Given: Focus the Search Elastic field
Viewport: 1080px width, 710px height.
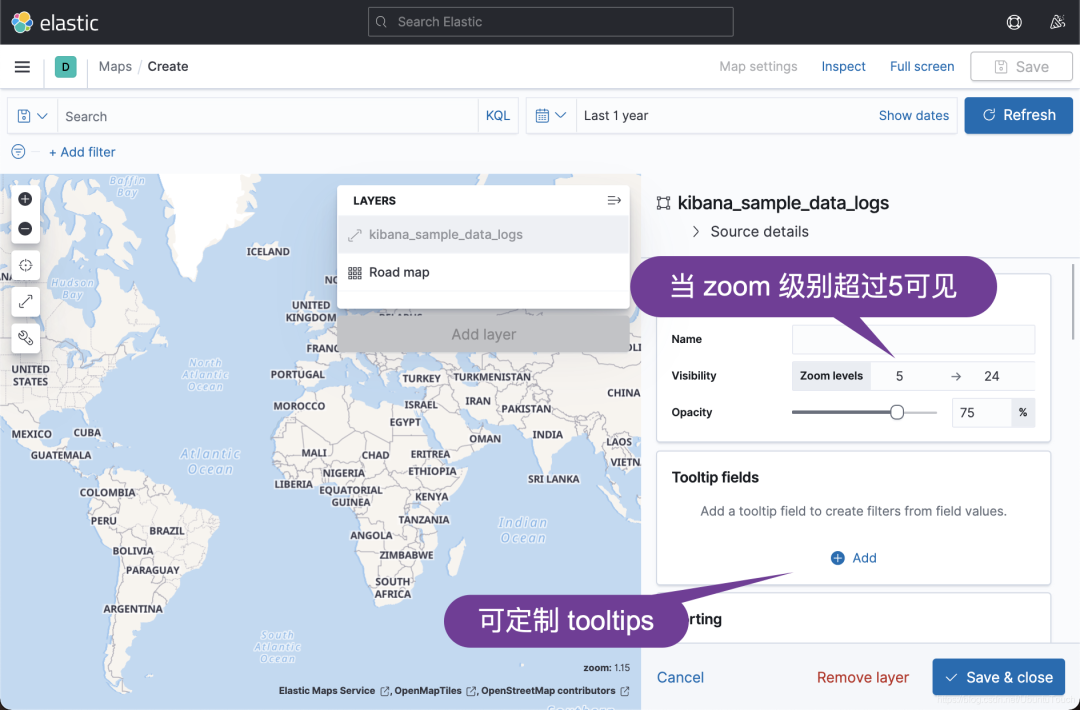Looking at the screenshot, I should [551, 22].
